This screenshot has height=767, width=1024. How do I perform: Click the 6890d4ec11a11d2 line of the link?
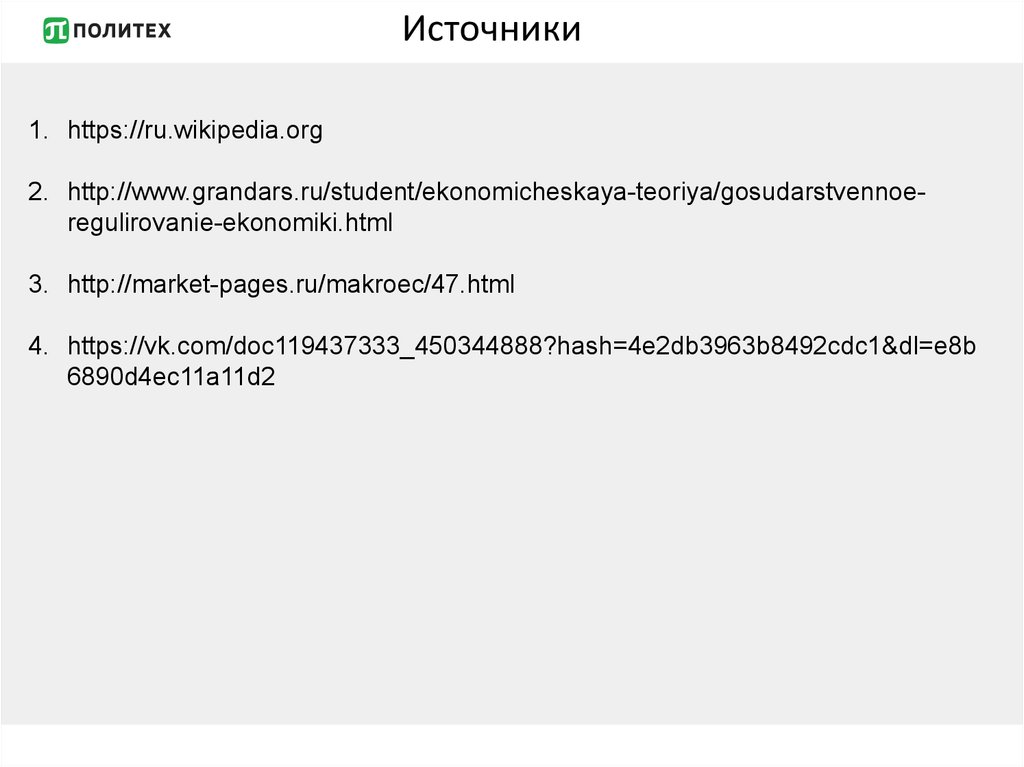point(171,377)
